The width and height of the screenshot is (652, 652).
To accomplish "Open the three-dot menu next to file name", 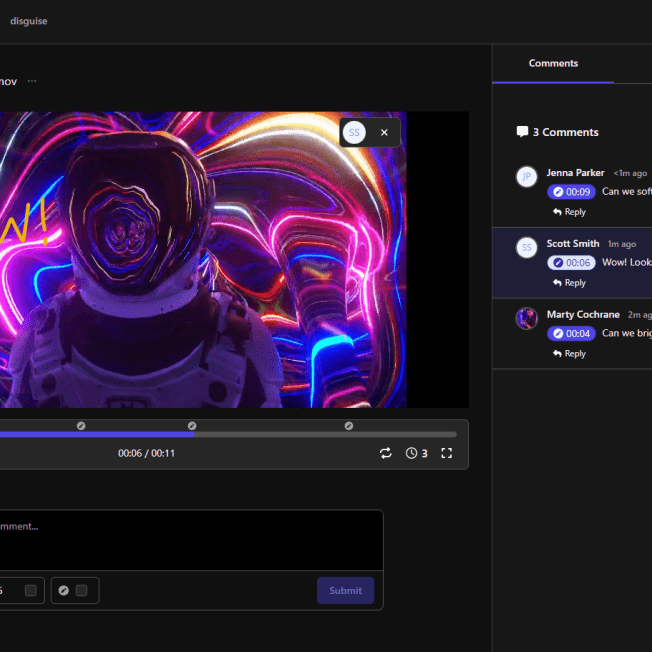I will [32, 81].
